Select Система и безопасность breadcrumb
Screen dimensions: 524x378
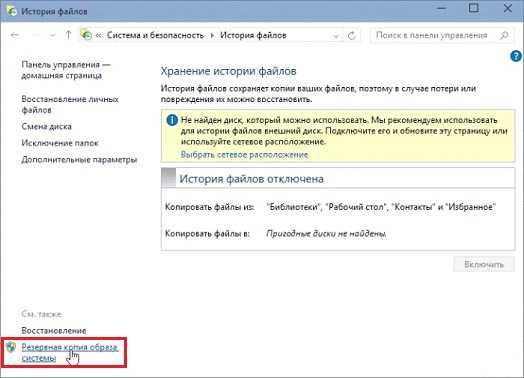pyautogui.click(x=155, y=35)
